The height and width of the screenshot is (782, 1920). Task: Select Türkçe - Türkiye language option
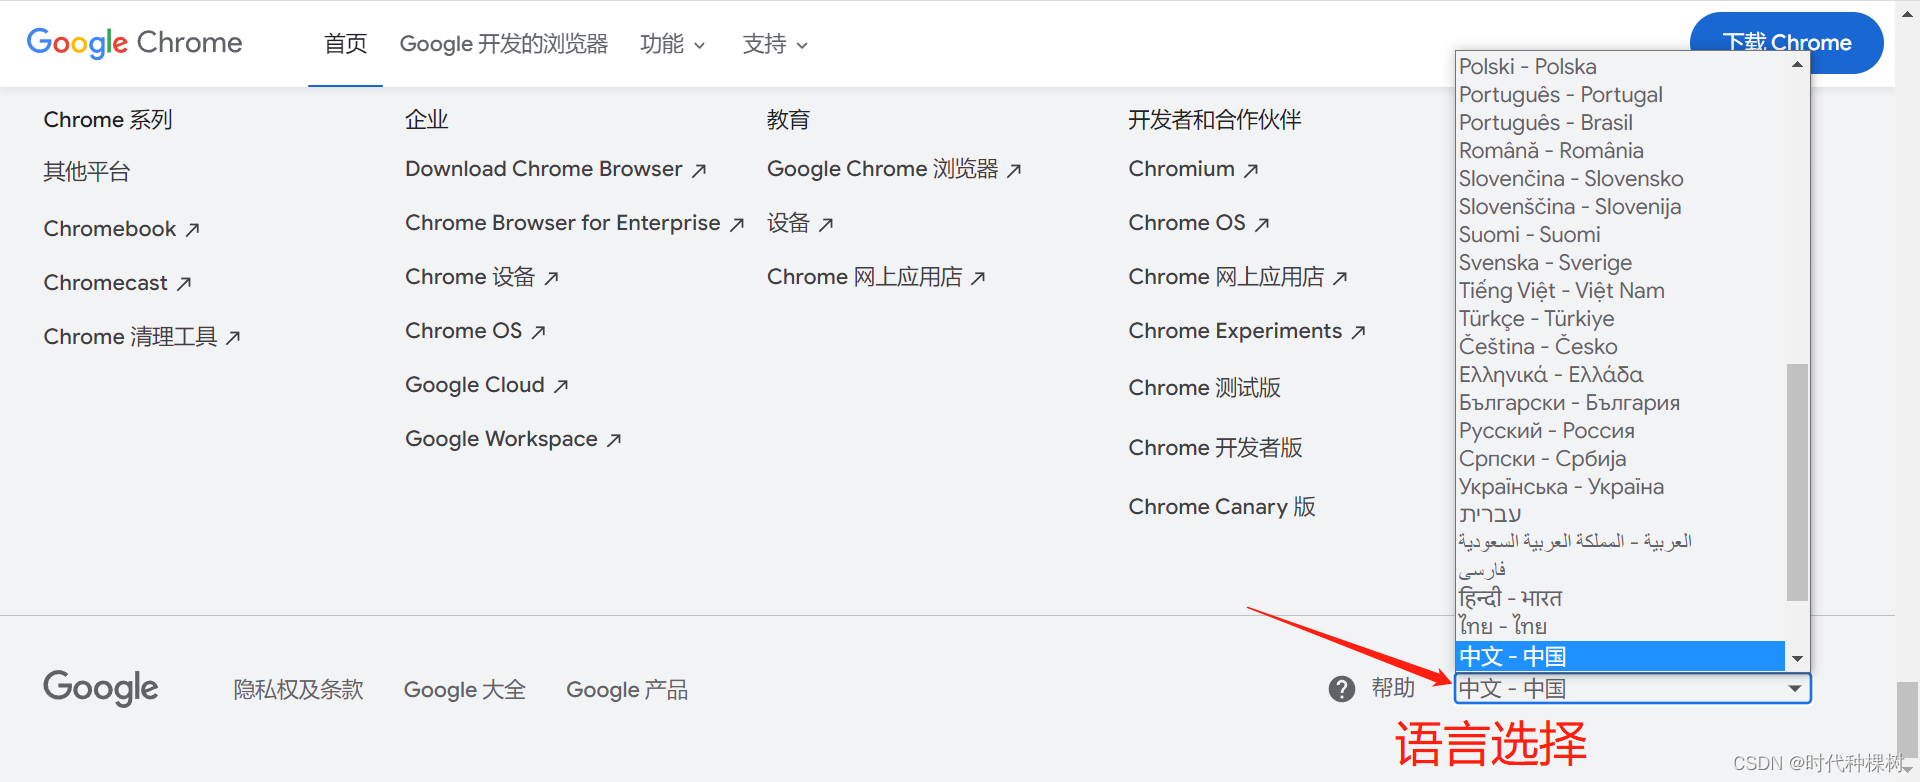1621,319
